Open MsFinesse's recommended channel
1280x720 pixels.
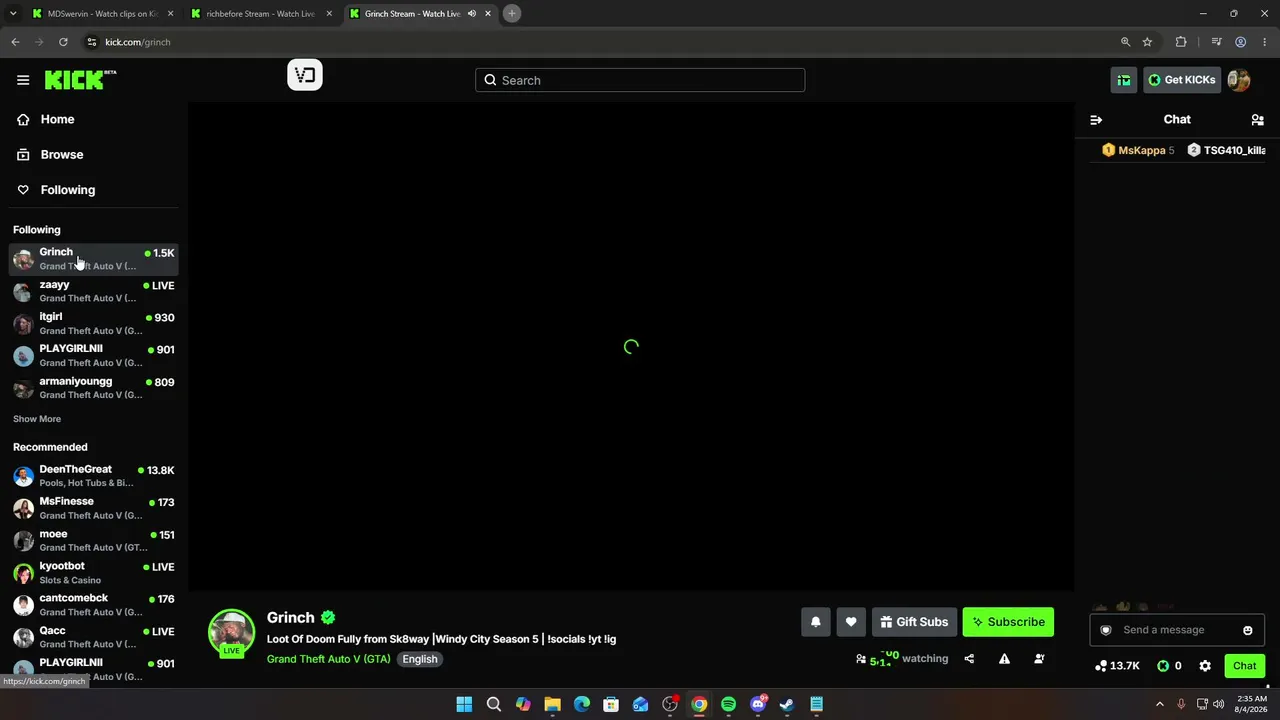click(94, 508)
